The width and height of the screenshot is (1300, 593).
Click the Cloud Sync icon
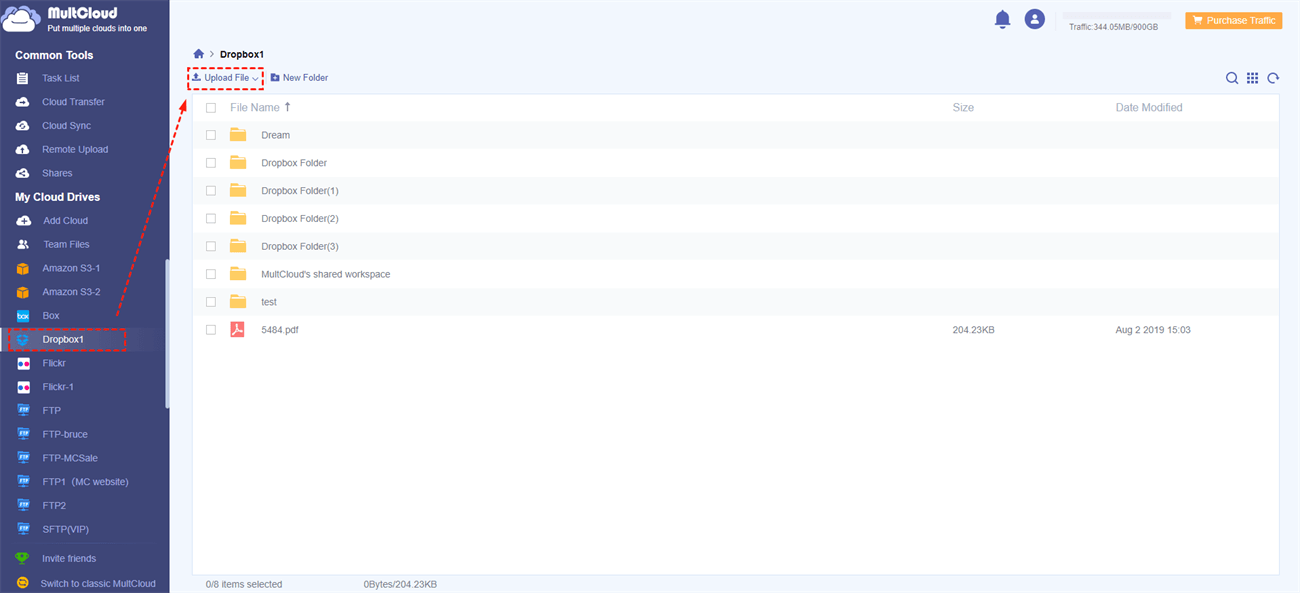[x=22, y=126]
